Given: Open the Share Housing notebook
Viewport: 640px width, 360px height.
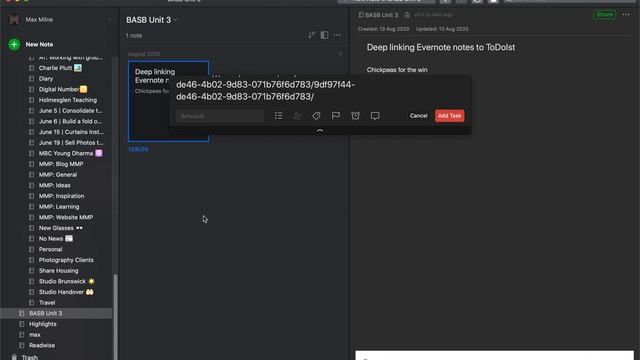Looking at the screenshot, I should click(x=58, y=271).
